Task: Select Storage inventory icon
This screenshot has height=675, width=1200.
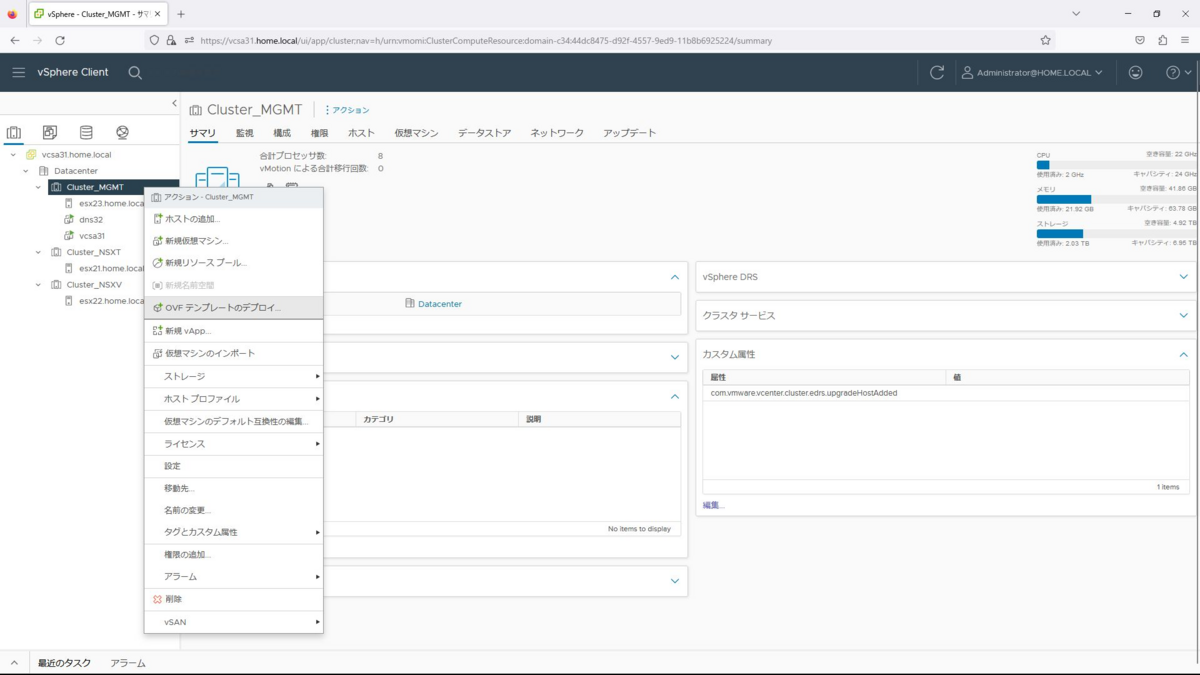Action: pyautogui.click(x=86, y=132)
